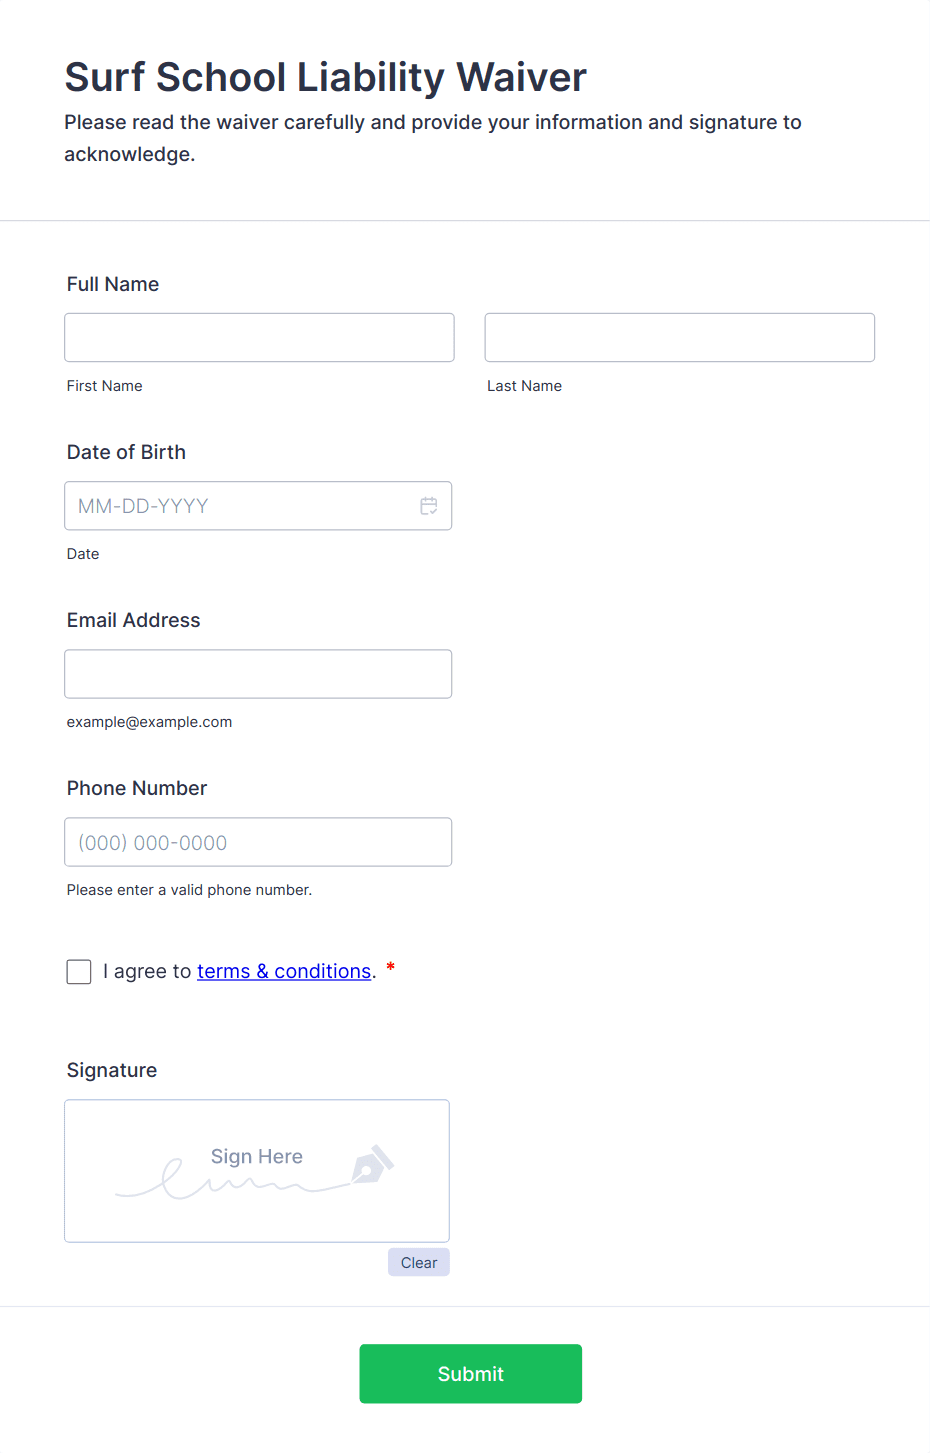930x1453 pixels.
Task: Open the calendar picker icon
Action: [x=429, y=506]
